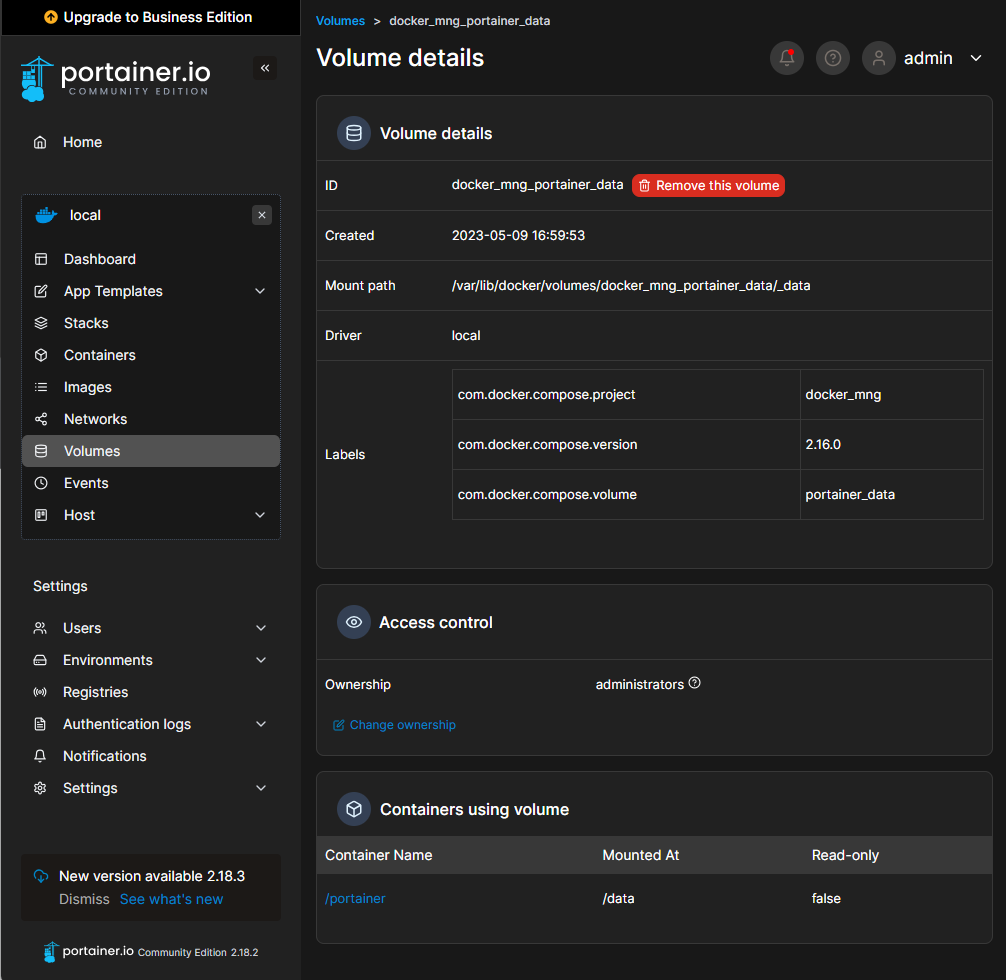Click the Registries icon

tap(40, 691)
